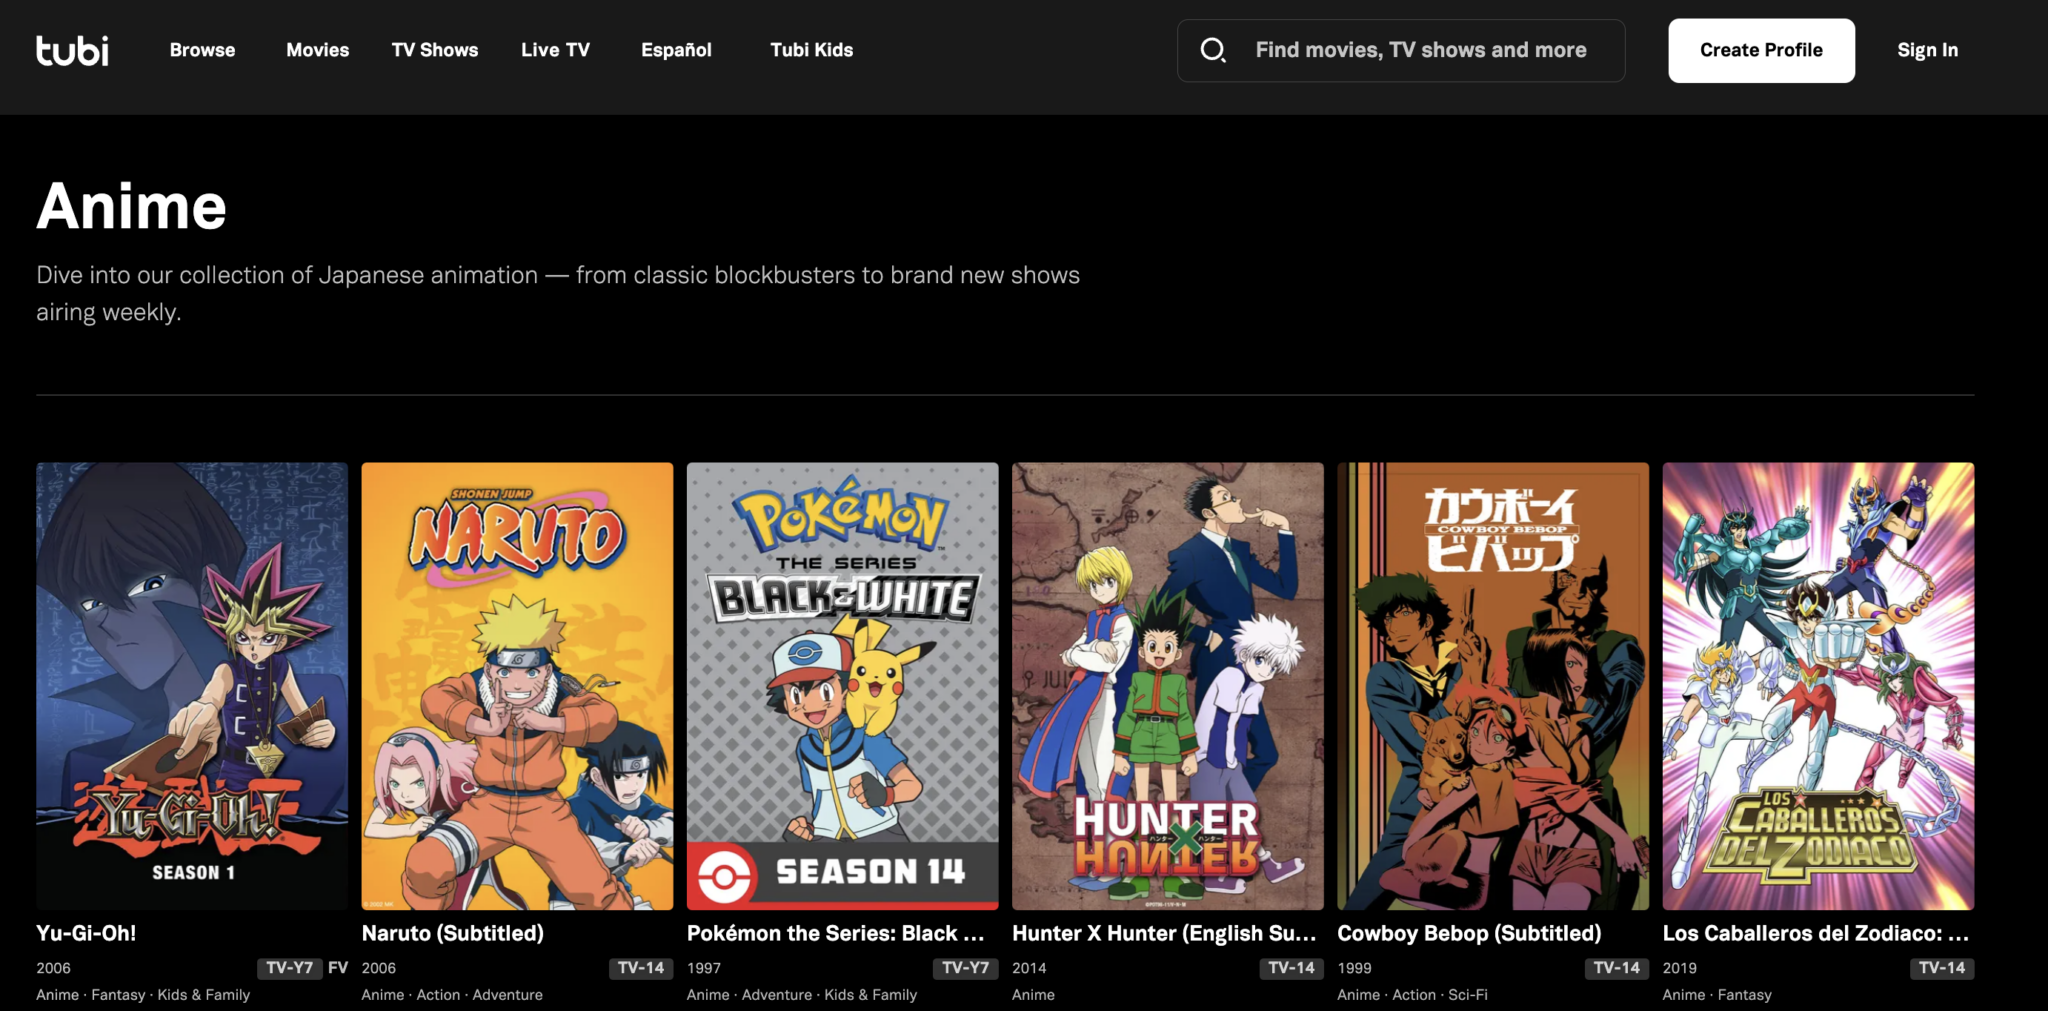
Task: Select the Cowboy Bebop (Subtitled) poster
Action: click(1492, 685)
